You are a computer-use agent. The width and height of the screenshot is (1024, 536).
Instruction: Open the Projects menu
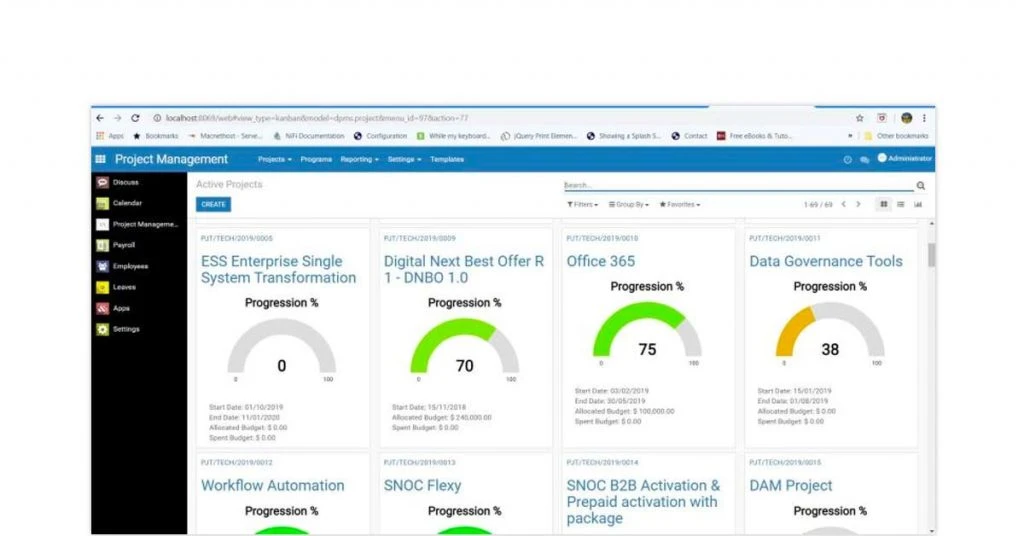click(x=274, y=159)
